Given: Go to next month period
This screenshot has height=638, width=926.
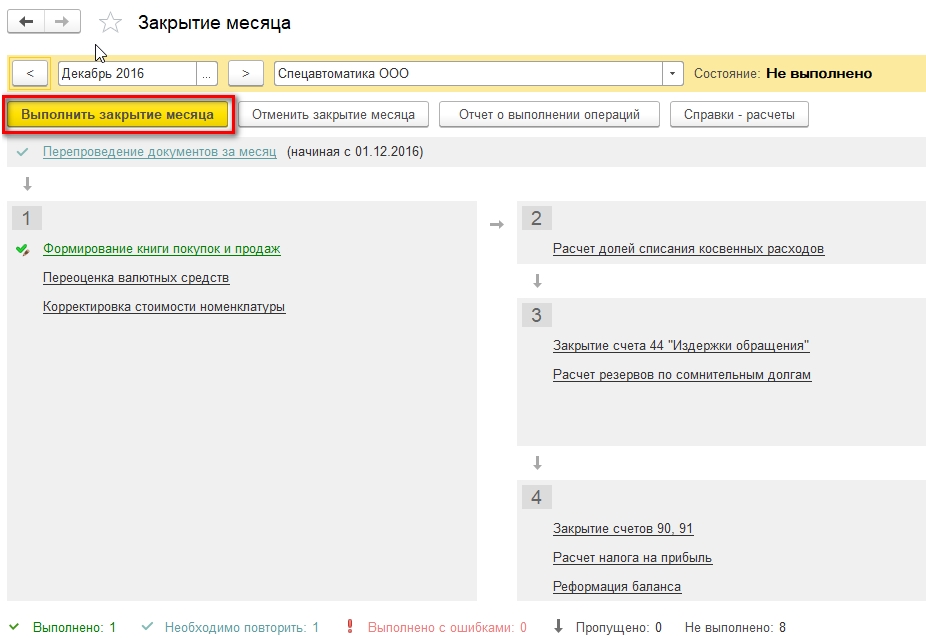Looking at the screenshot, I should pyautogui.click(x=245, y=74).
